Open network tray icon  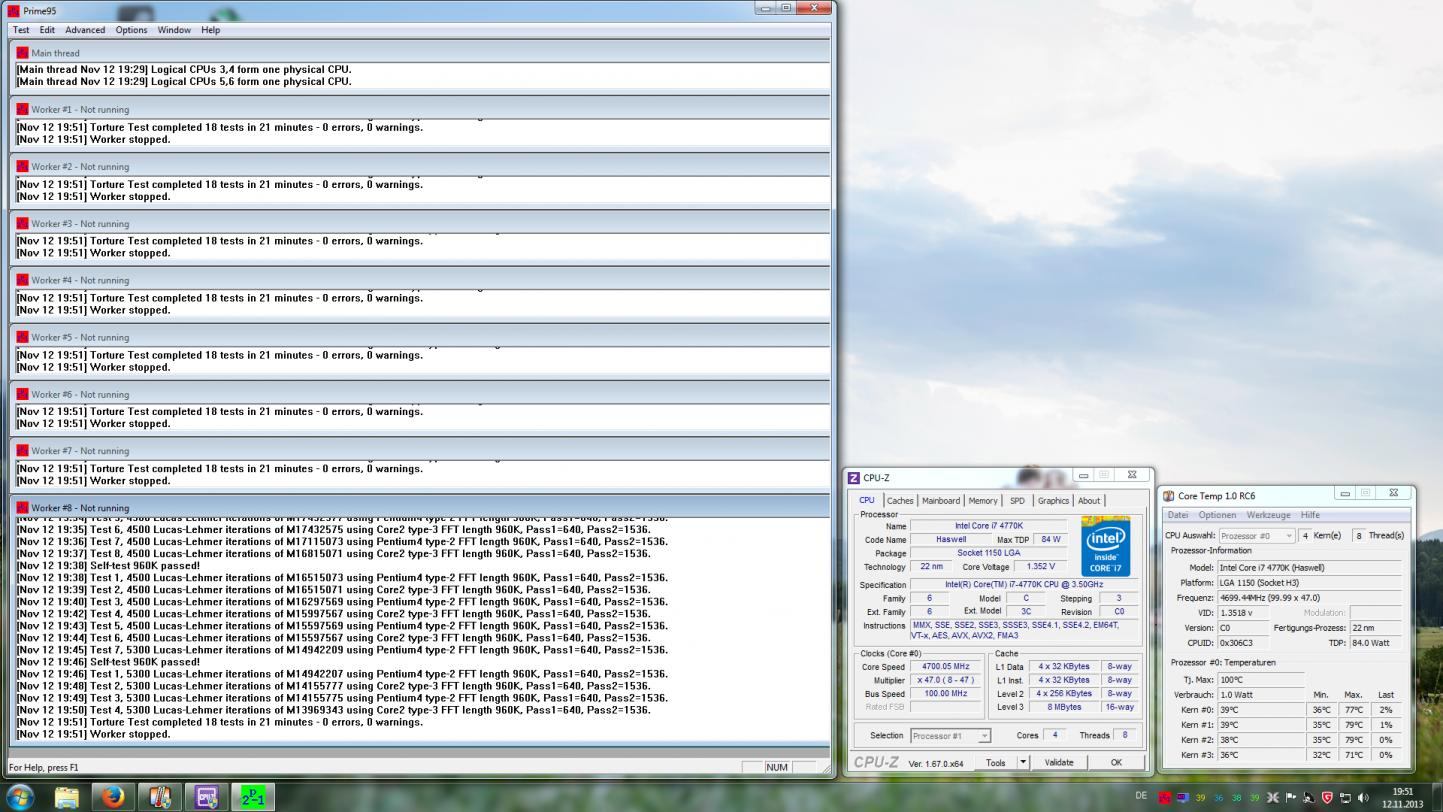(x=1345, y=798)
